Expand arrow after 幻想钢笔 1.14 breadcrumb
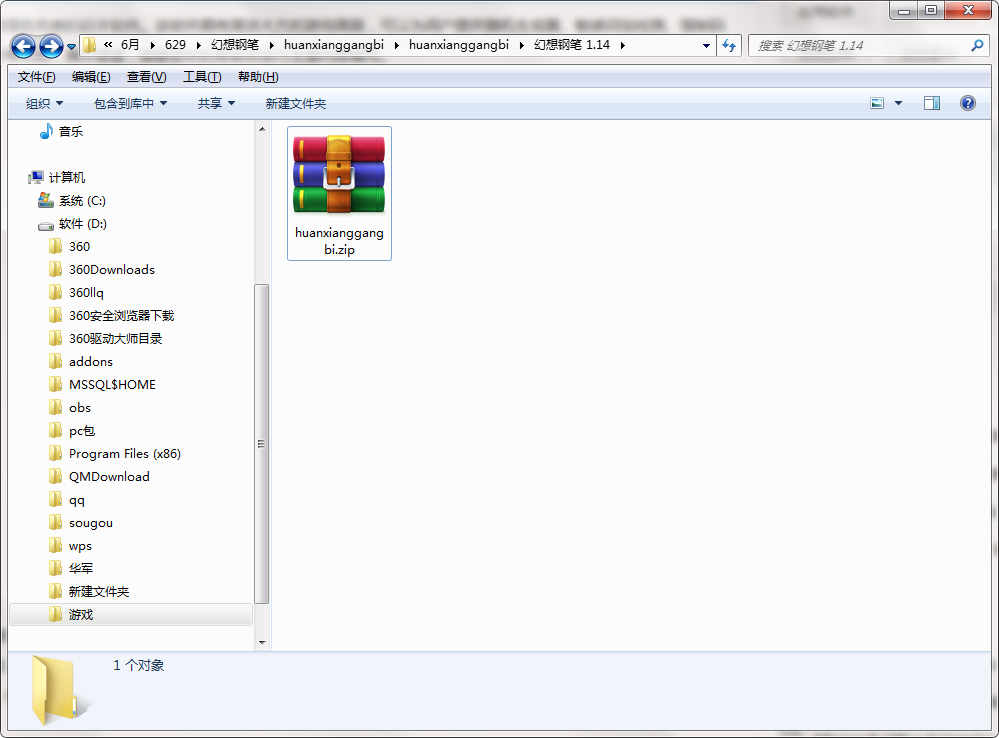 (x=622, y=45)
